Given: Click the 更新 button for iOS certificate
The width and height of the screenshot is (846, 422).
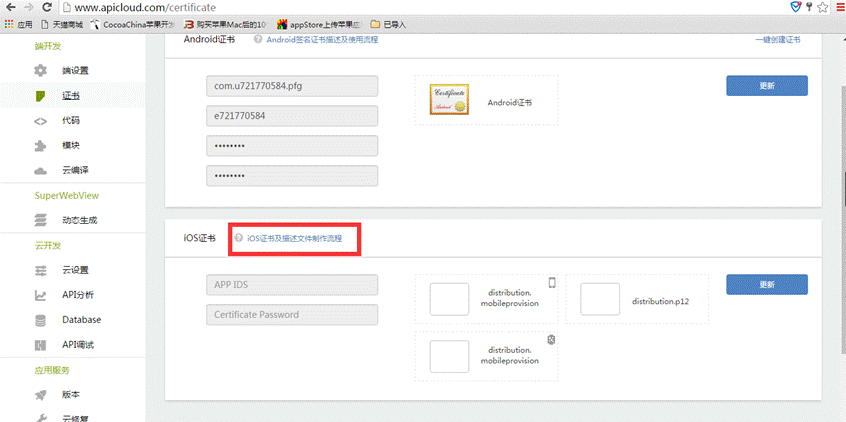Looking at the screenshot, I should (766, 284).
